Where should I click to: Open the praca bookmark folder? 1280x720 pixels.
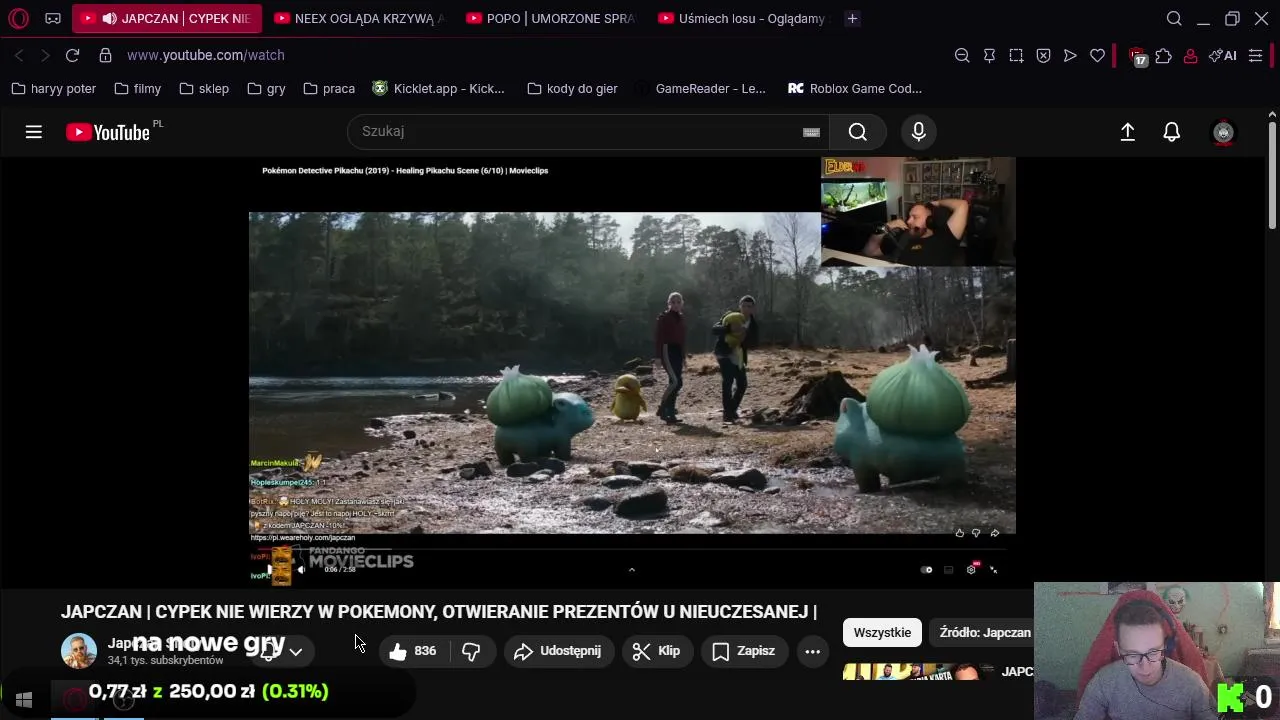point(328,88)
